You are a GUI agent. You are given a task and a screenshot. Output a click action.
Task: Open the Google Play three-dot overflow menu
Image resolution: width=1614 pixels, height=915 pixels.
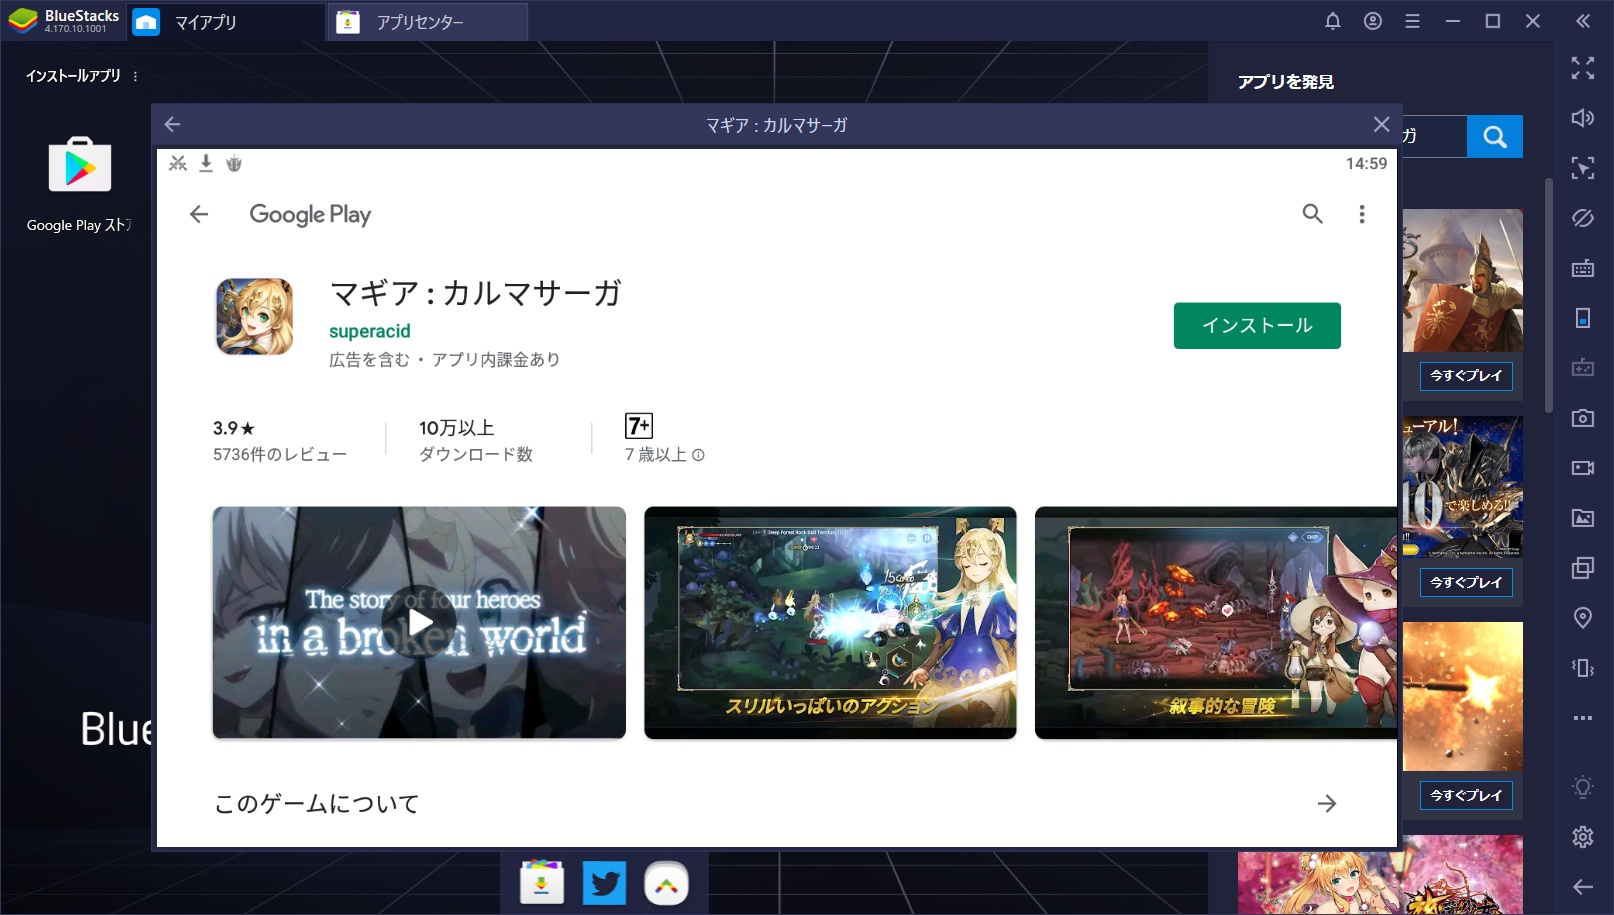(1361, 214)
